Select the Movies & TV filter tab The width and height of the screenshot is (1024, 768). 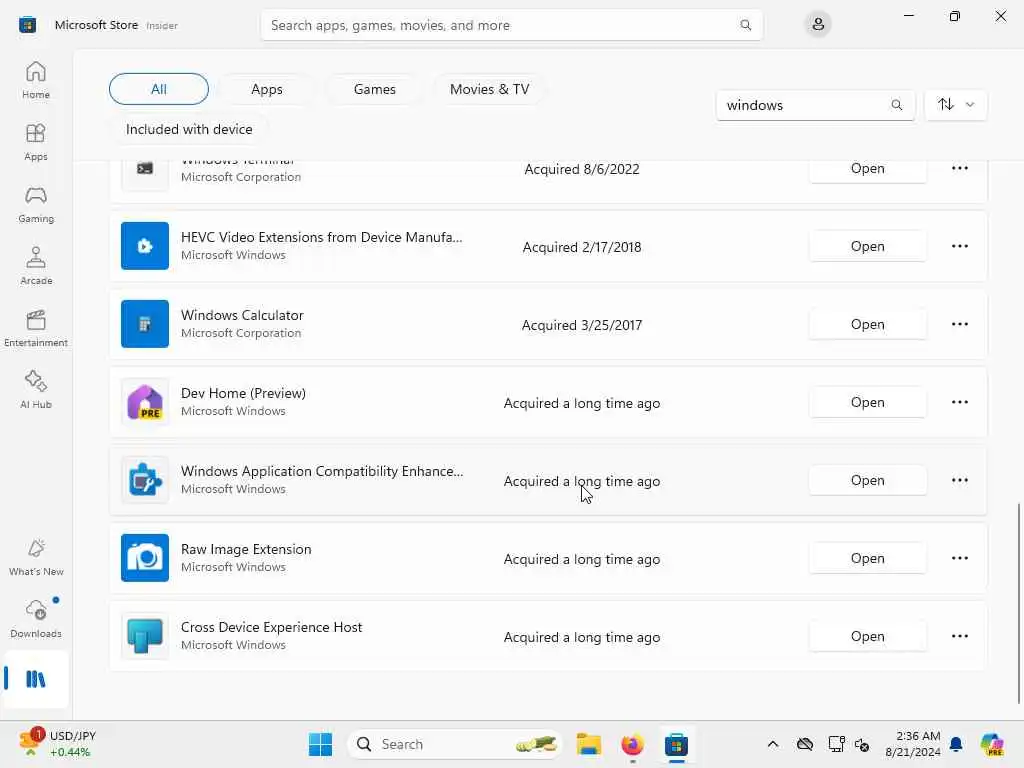coord(489,89)
